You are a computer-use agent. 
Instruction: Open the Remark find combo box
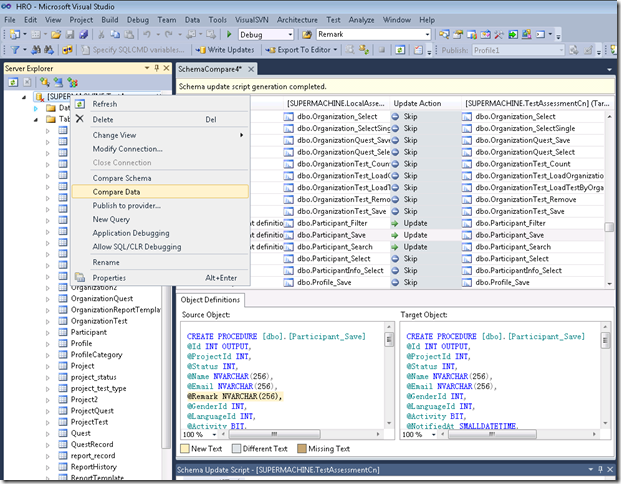click(373, 34)
